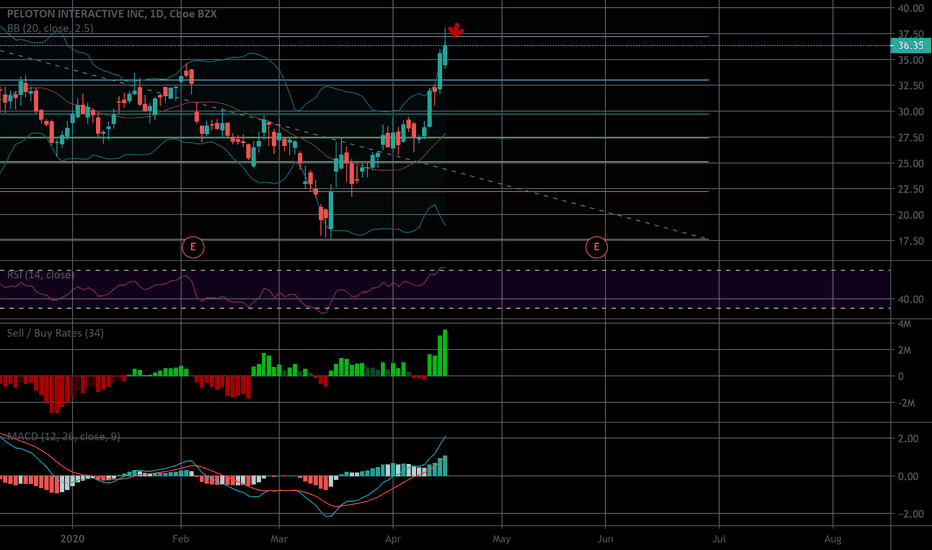932x550 pixels.
Task: Select the MACD (12, 26, close, 9) label
Action: [64, 436]
